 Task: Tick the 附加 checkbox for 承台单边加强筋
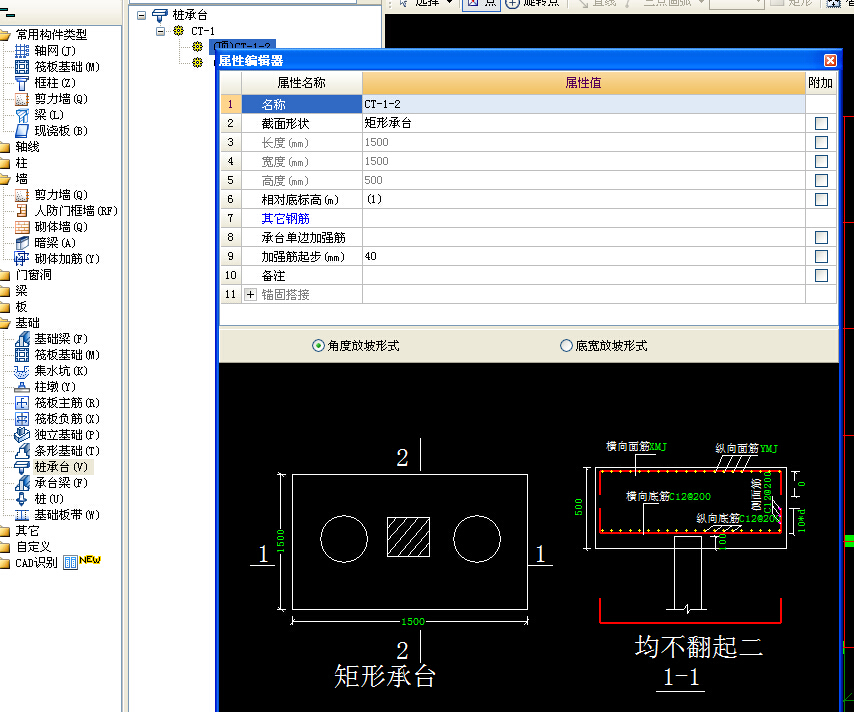(821, 238)
